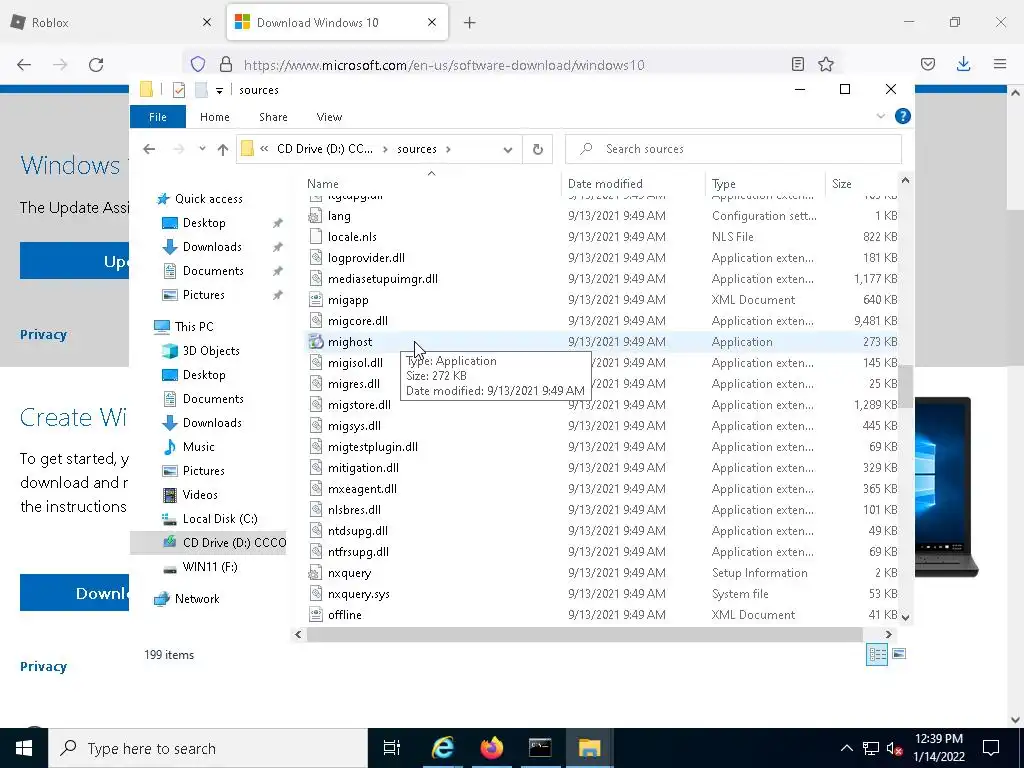Open the Home ribbon tab
1024x768 pixels.
click(214, 117)
